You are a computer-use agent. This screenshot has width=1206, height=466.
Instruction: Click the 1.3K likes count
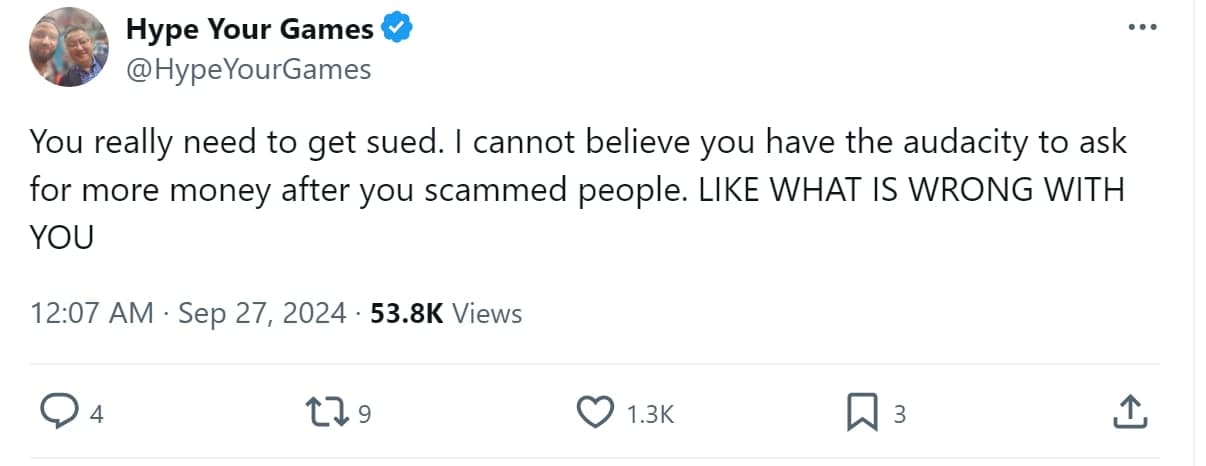pyautogui.click(x=651, y=413)
